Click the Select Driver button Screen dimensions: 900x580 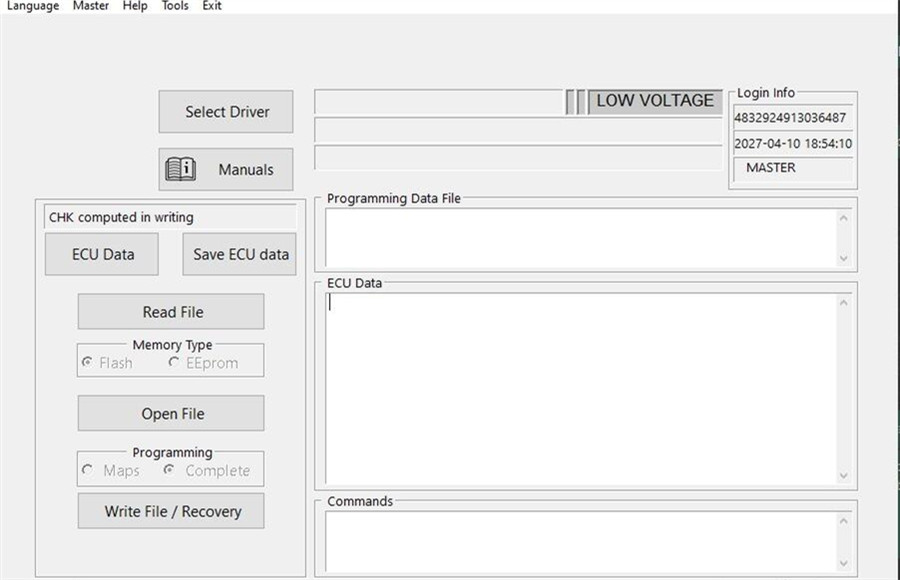[226, 111]
